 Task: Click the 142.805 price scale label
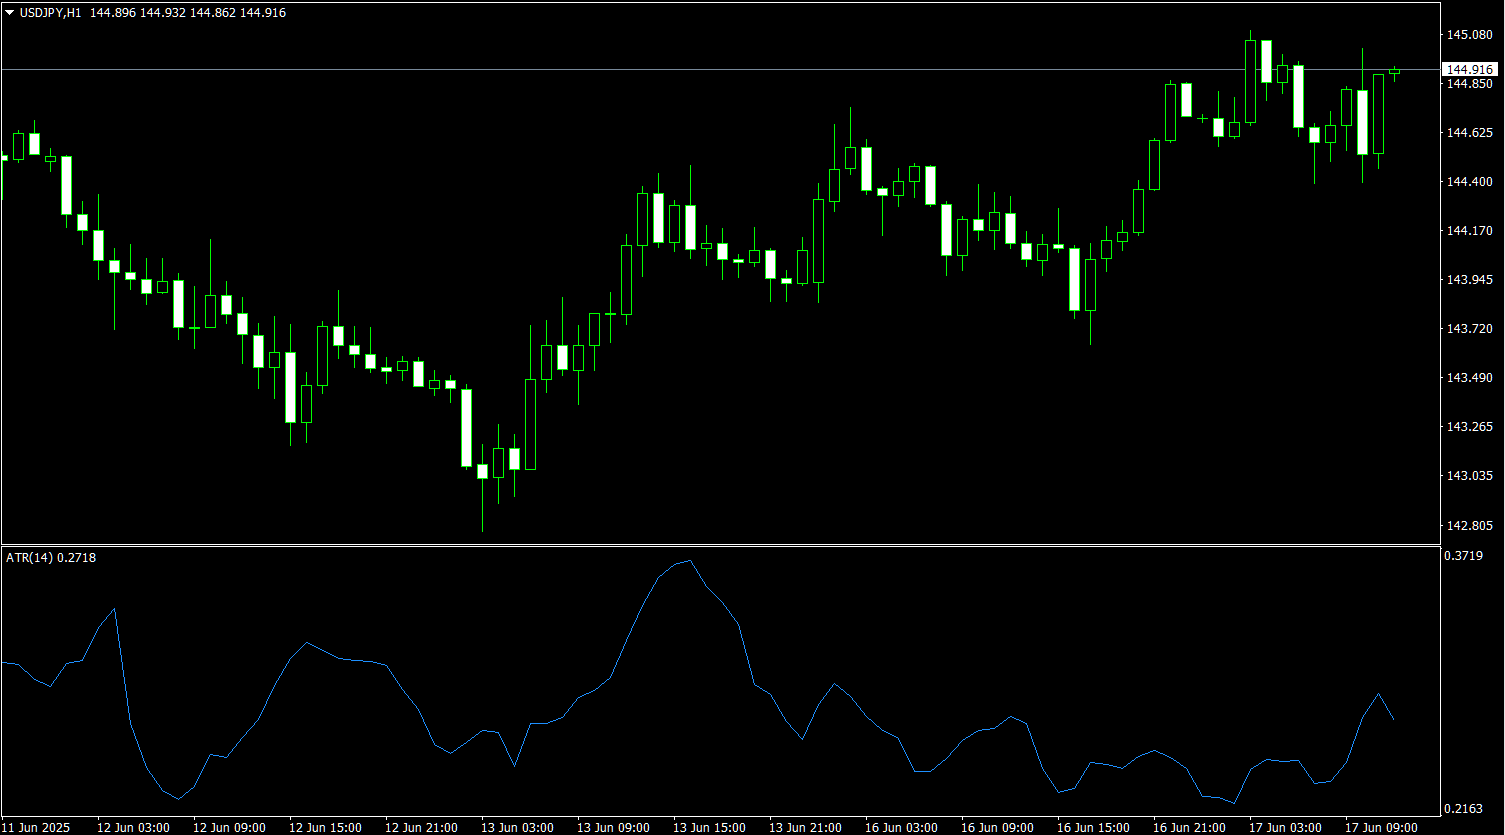[1470, 525]
